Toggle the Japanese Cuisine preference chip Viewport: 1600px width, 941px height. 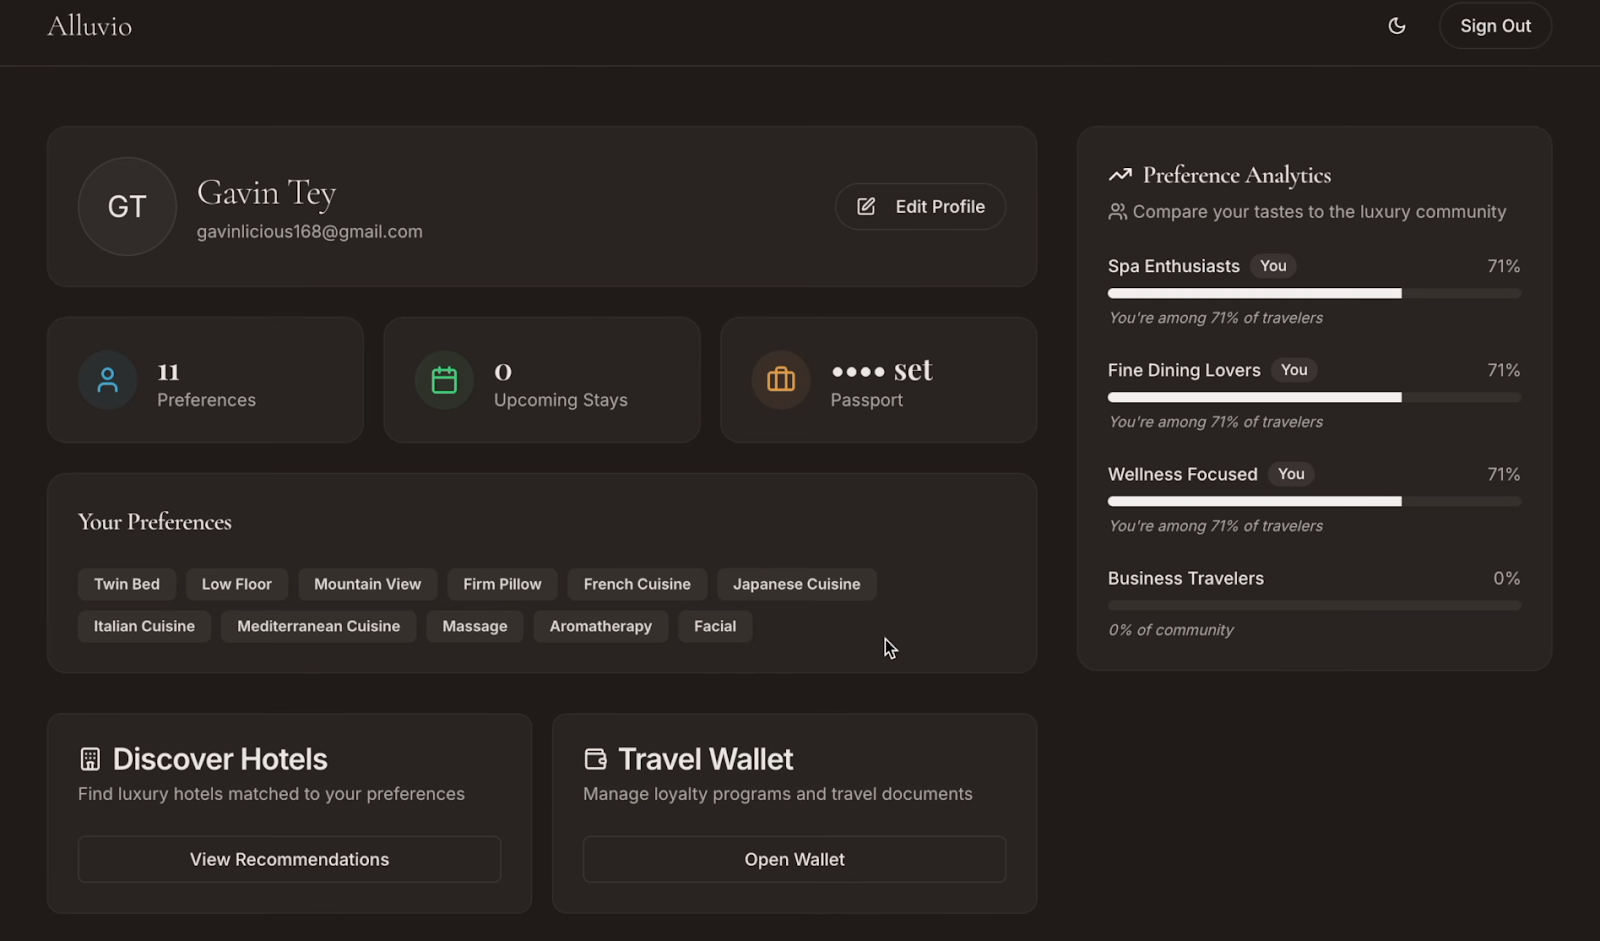point(796,584)
